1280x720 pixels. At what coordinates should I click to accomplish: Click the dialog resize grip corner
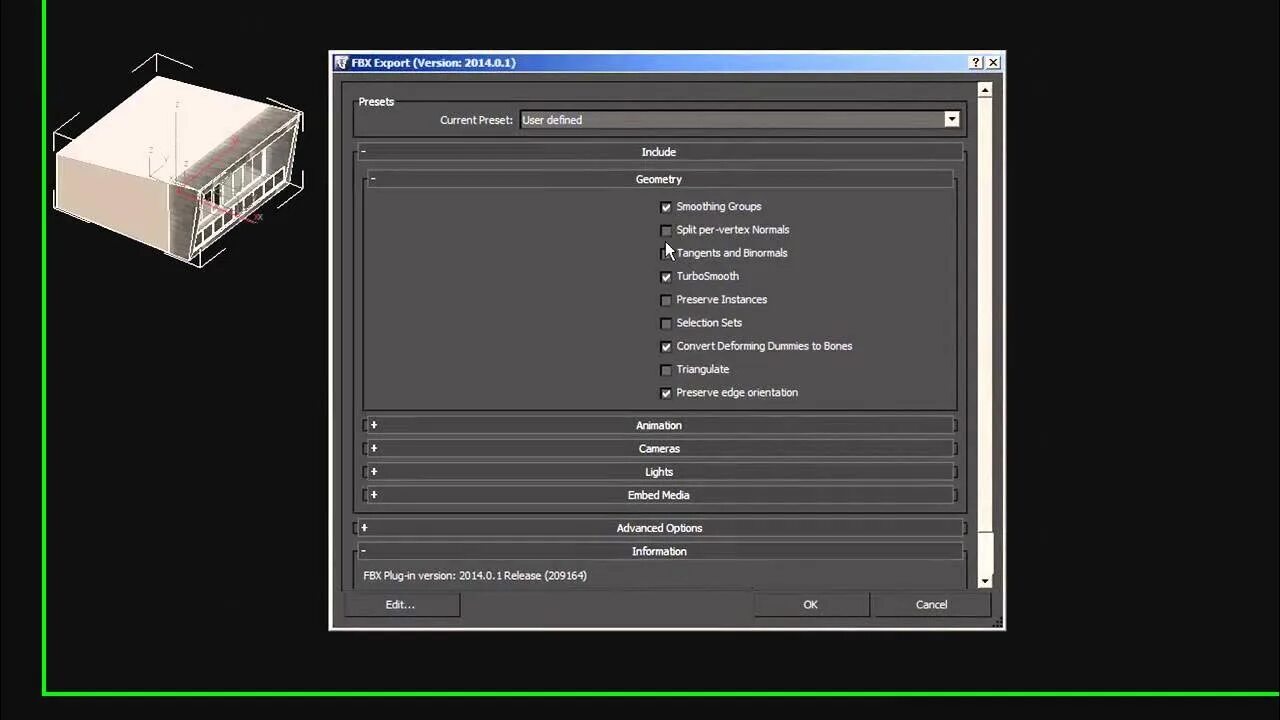[997, 622]
